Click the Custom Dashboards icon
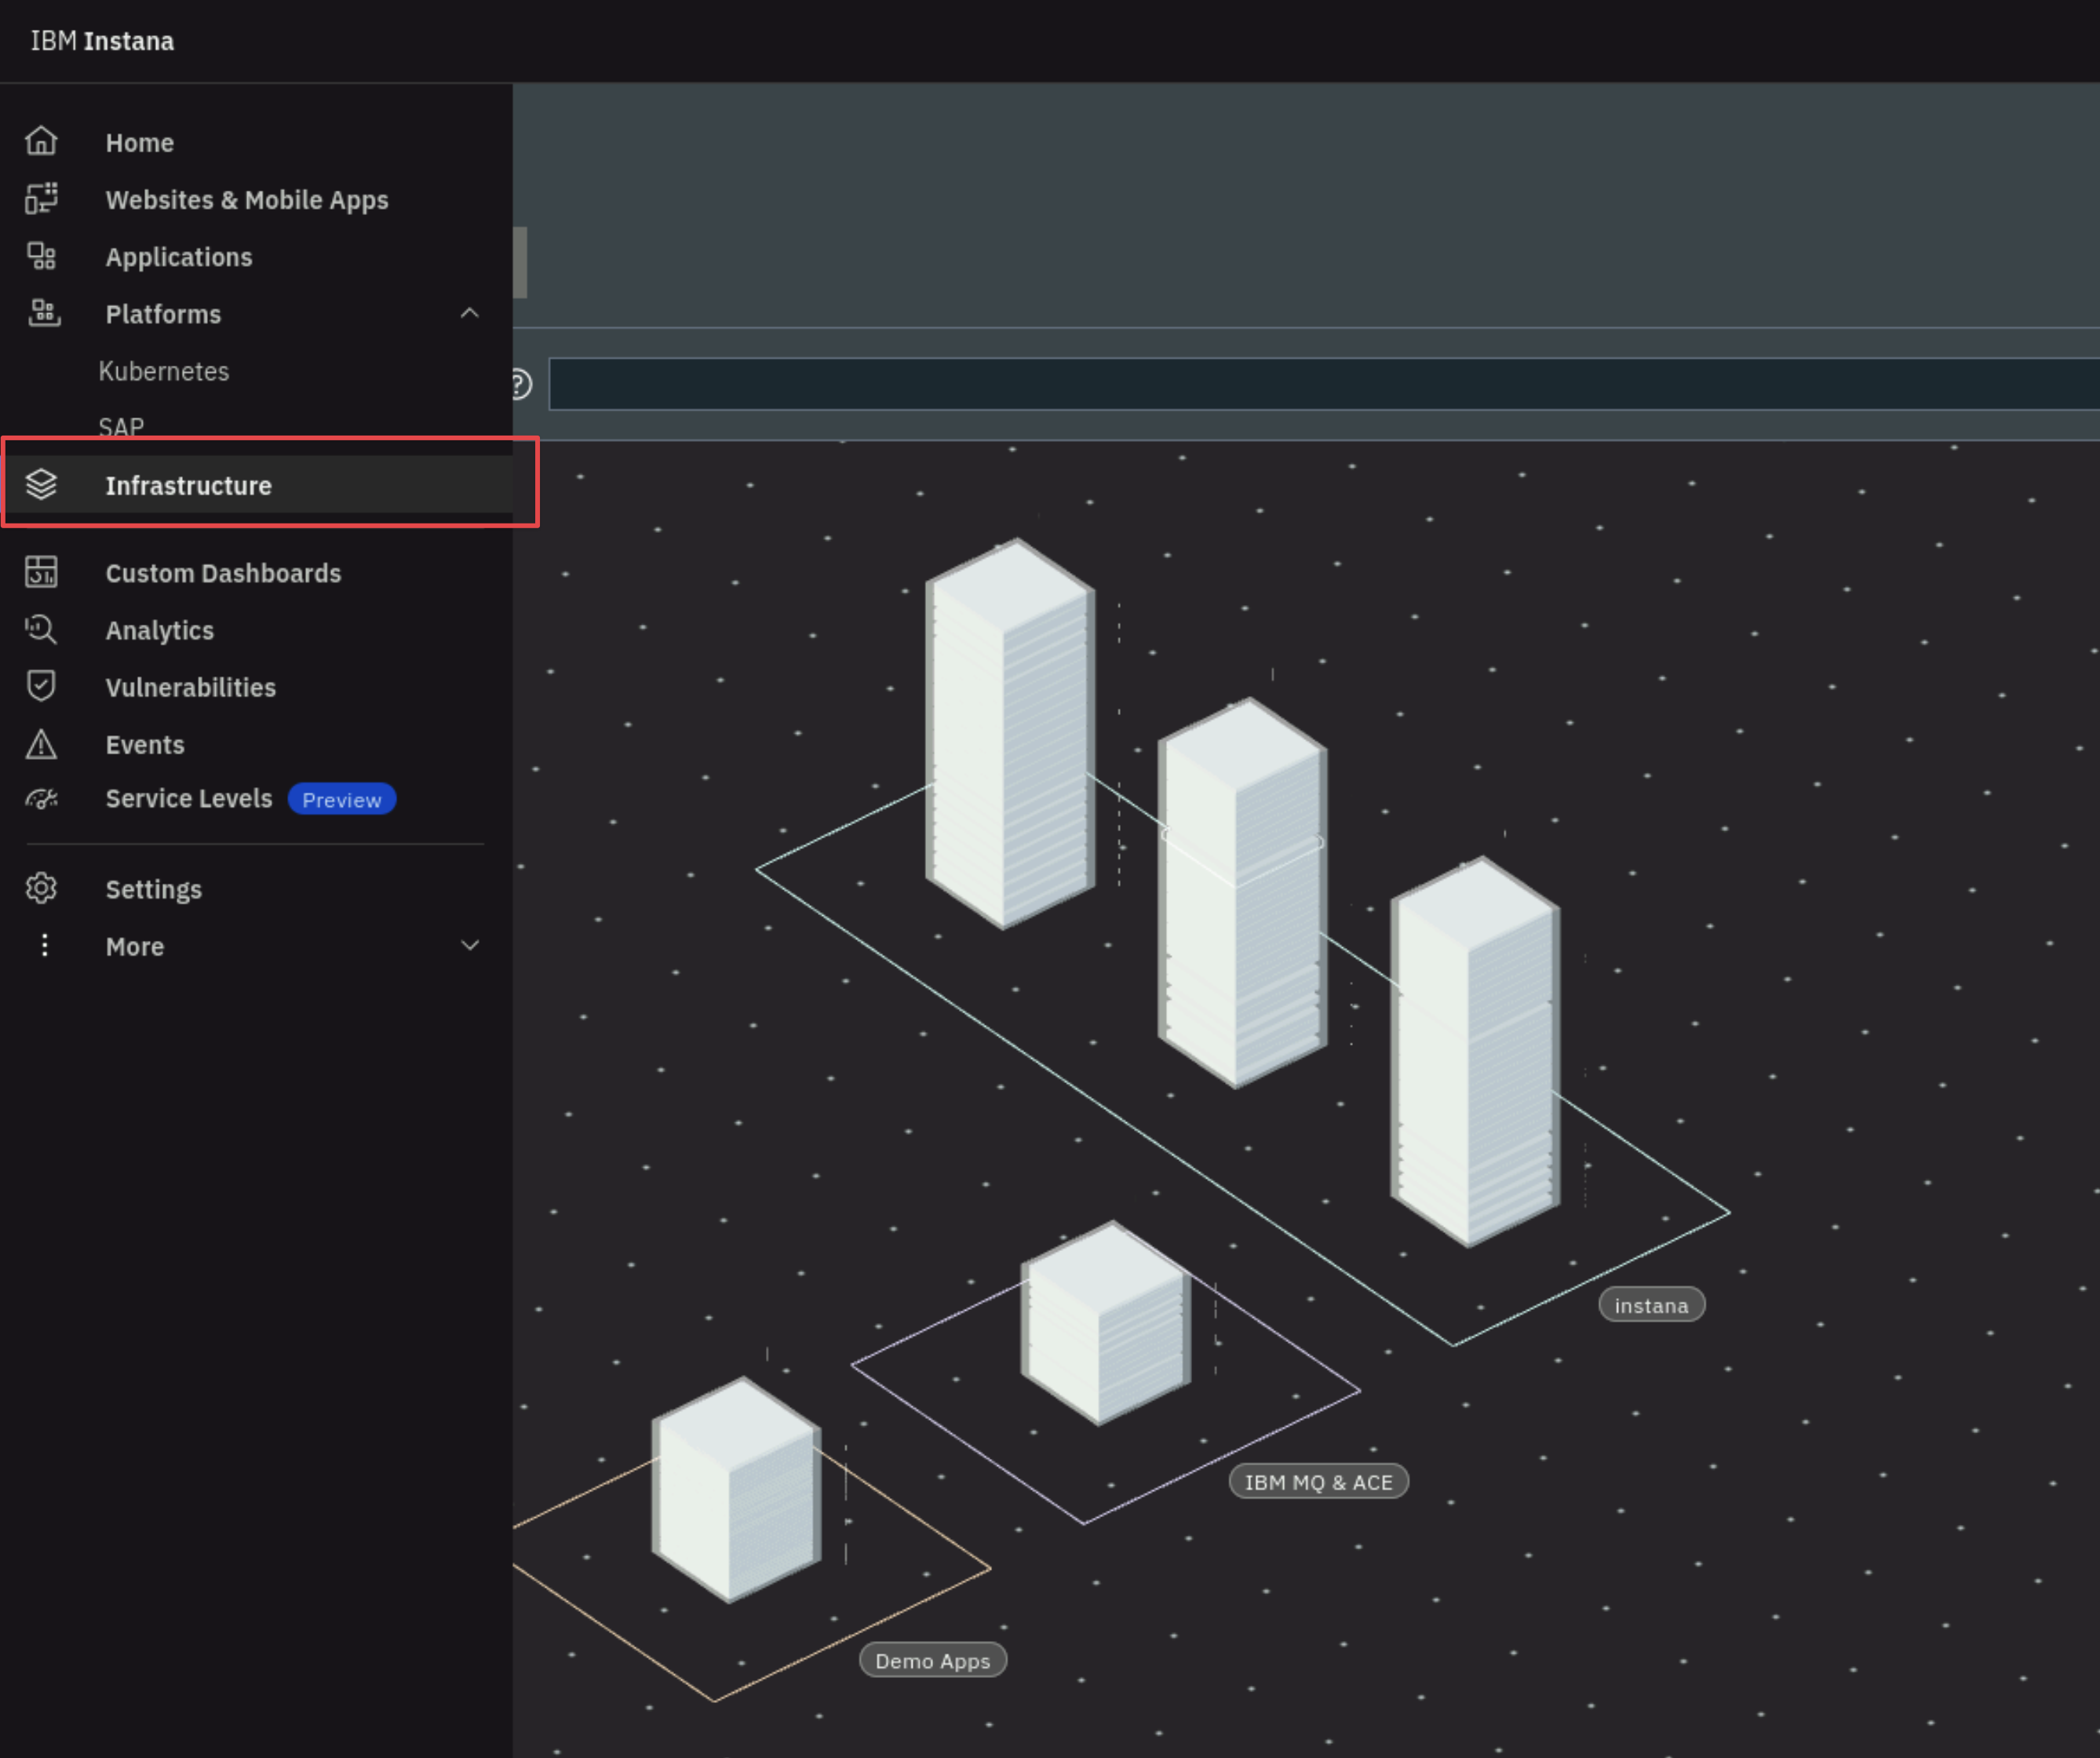Screen dimensions: 2100x1758 coord(41,572)
